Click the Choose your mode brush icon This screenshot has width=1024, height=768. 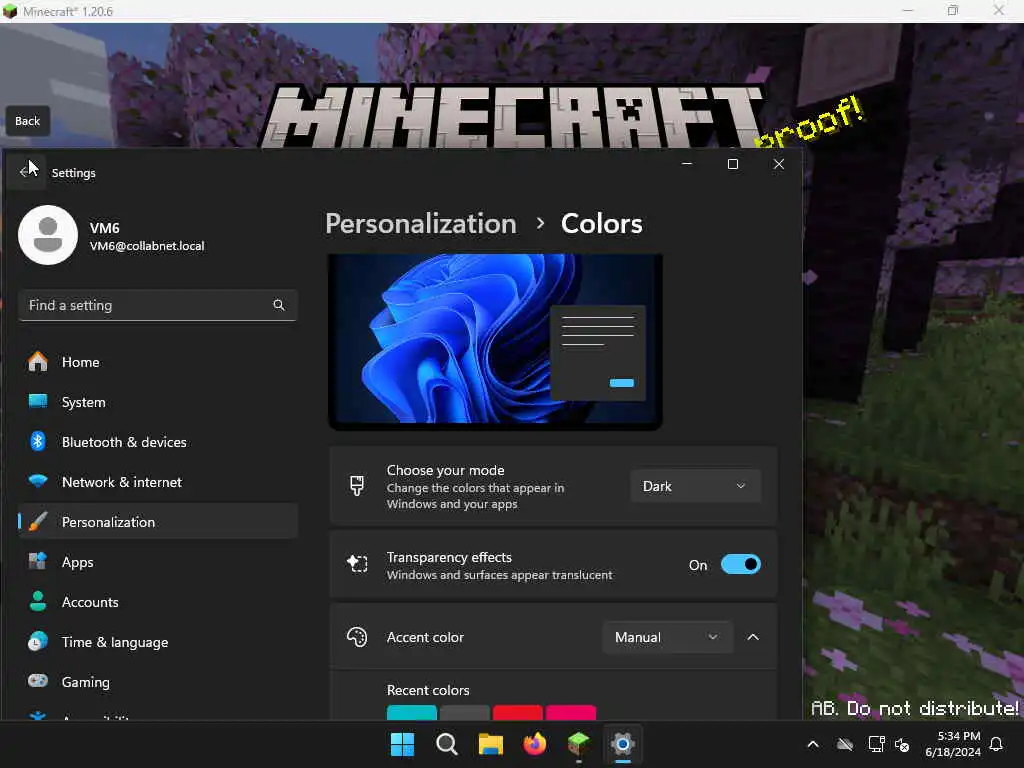(357, 486)
